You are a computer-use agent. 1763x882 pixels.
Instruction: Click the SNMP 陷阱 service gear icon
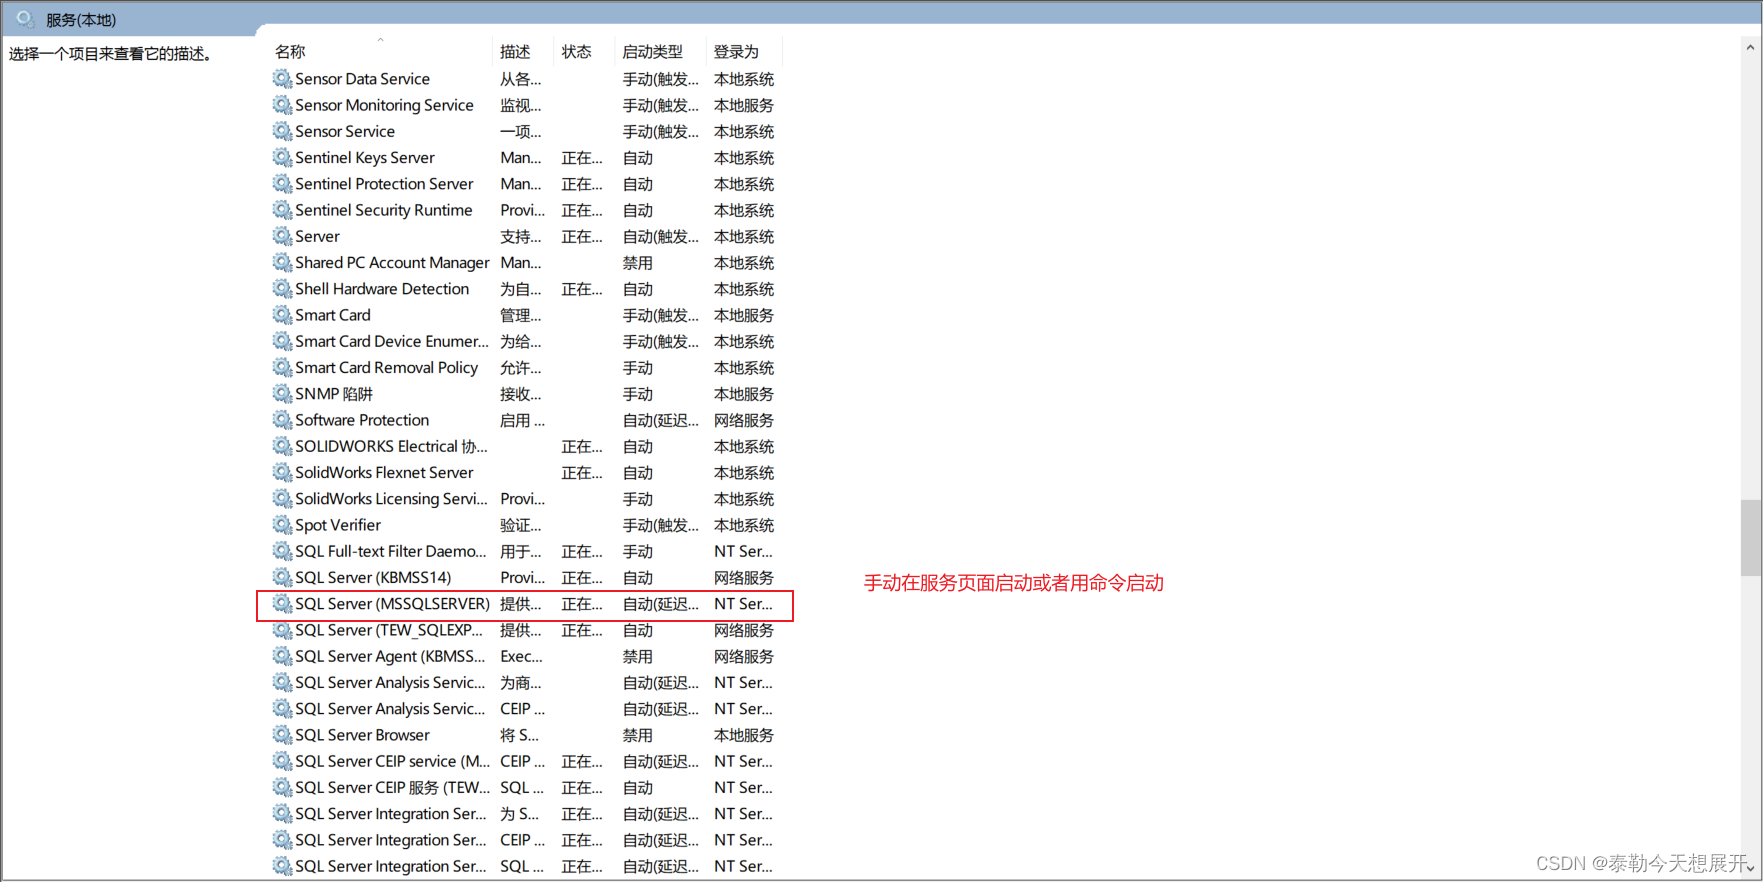point(282,393)
